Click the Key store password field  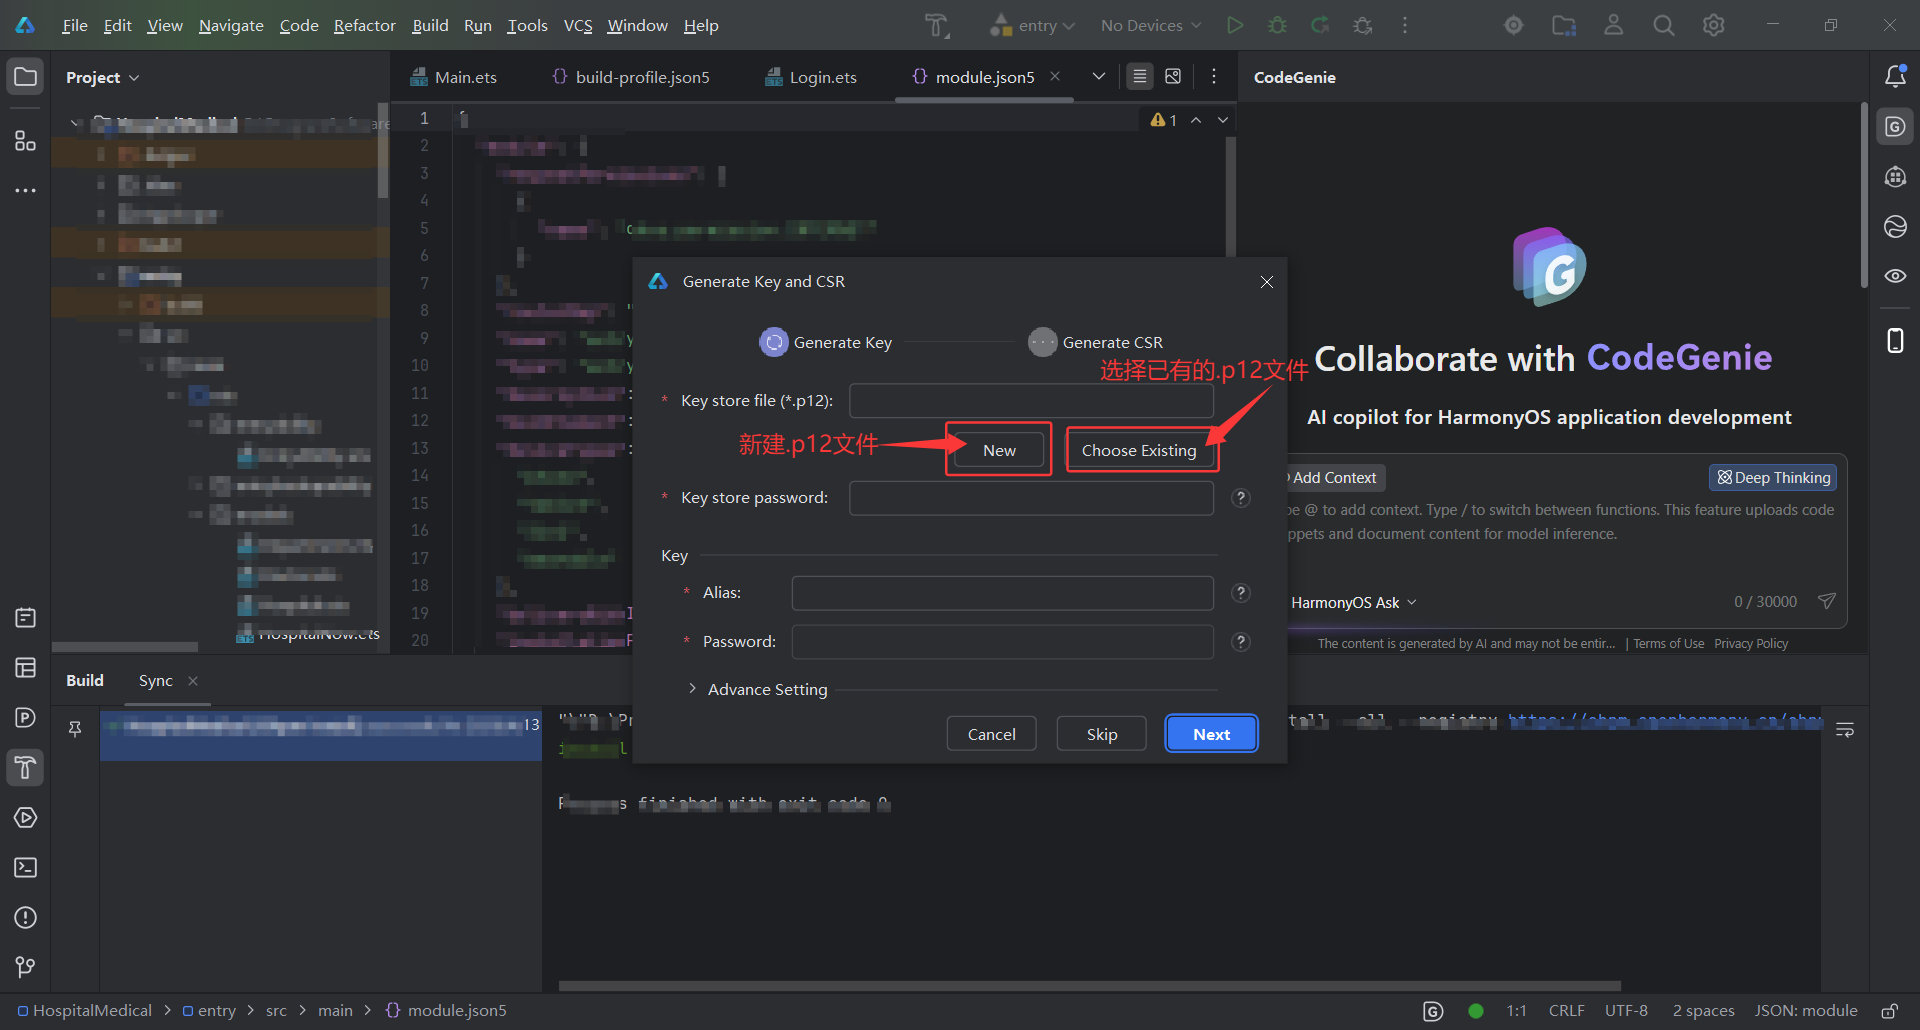pos(1031,498)
